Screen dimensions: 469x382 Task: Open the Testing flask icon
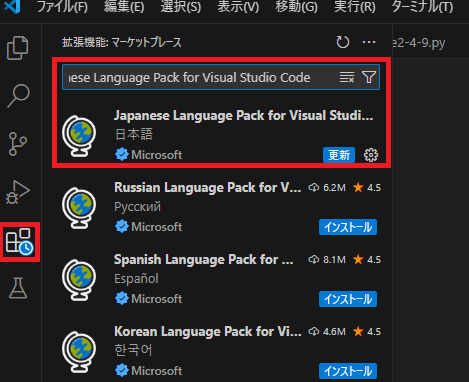(x=18, y=288)
